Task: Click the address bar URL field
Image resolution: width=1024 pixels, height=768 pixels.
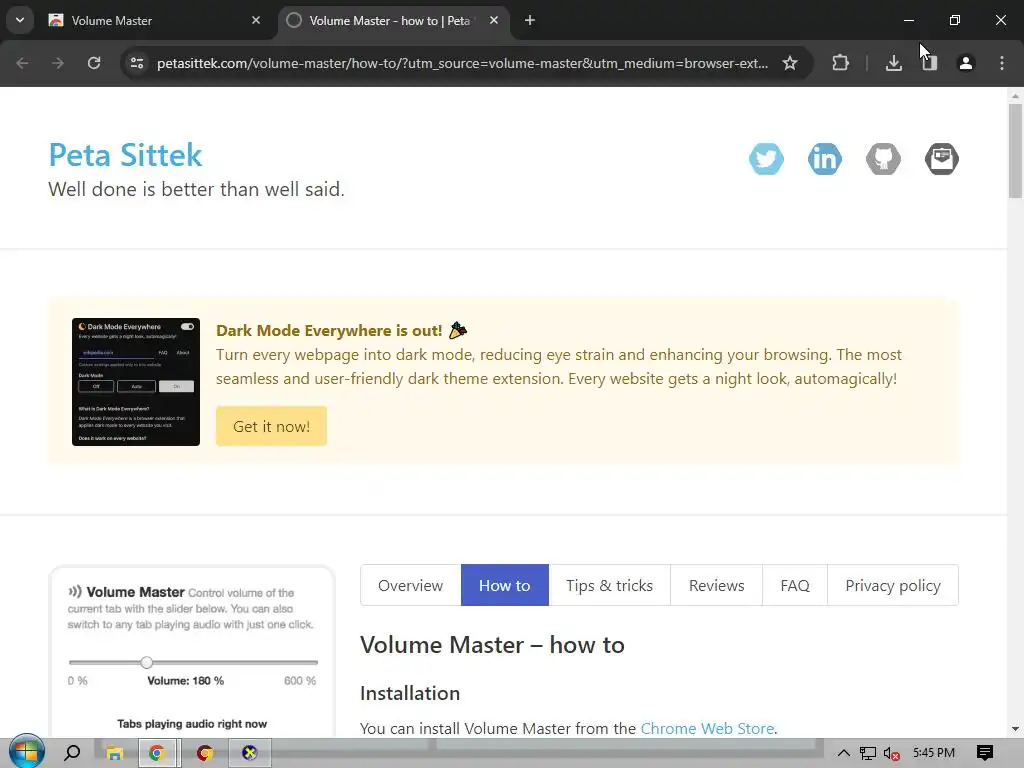Action: tap(462, 63)
